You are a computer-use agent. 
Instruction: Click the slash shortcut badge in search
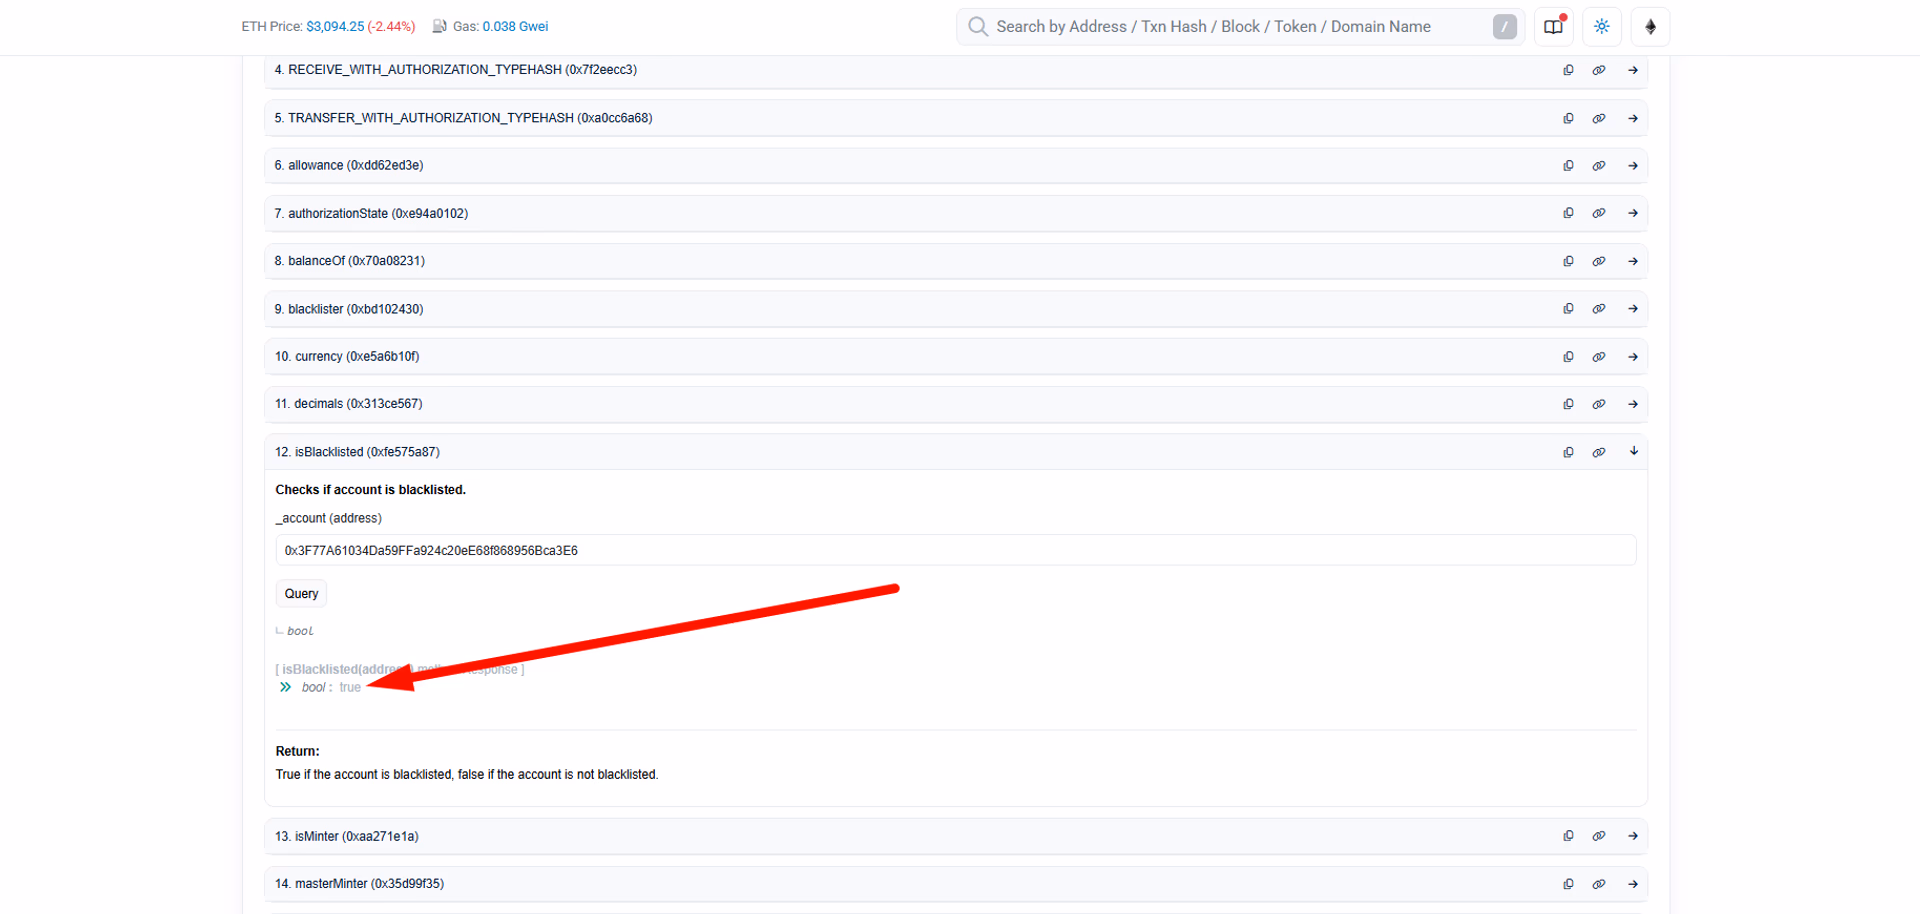pyautogui.click(x=1504, y=27)
